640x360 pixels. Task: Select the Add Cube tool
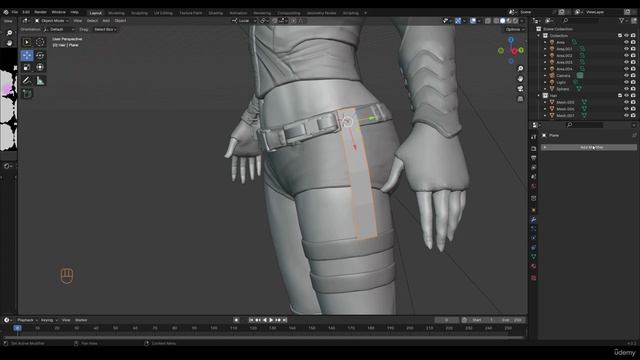pyautogui.click(x=27, y=94)
